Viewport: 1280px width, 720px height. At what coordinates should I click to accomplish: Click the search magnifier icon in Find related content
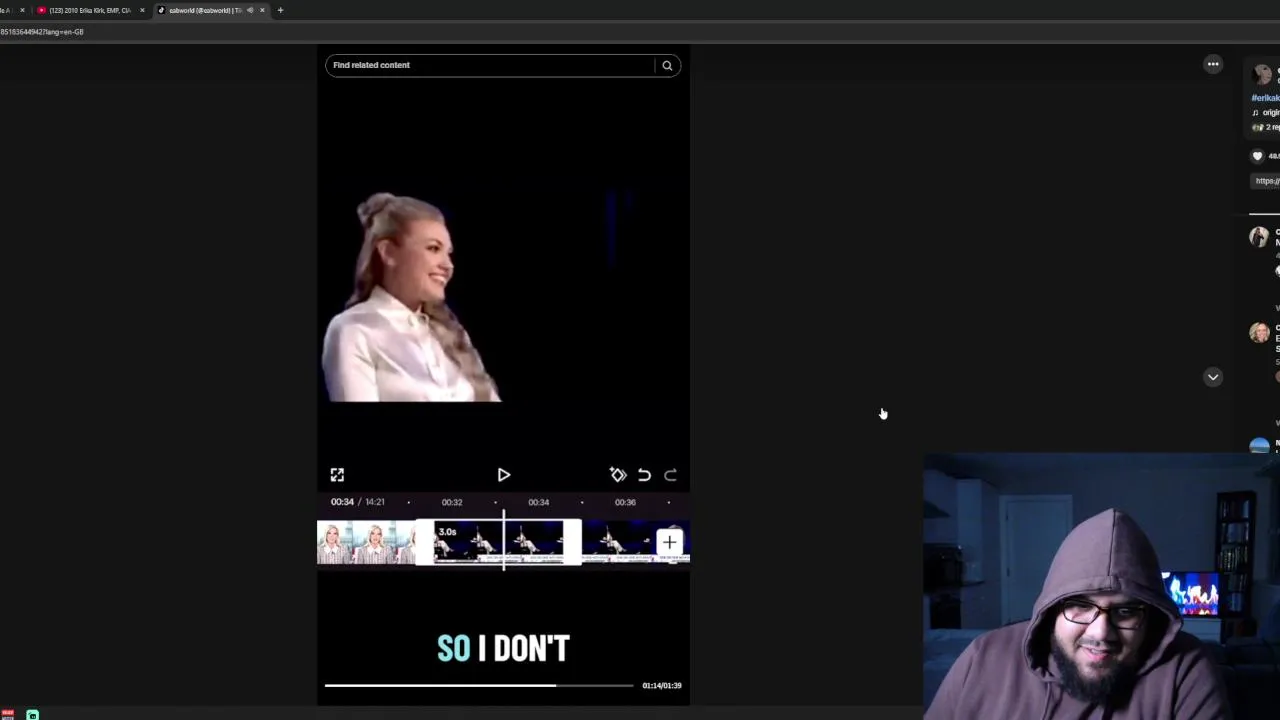pos(667,65)
